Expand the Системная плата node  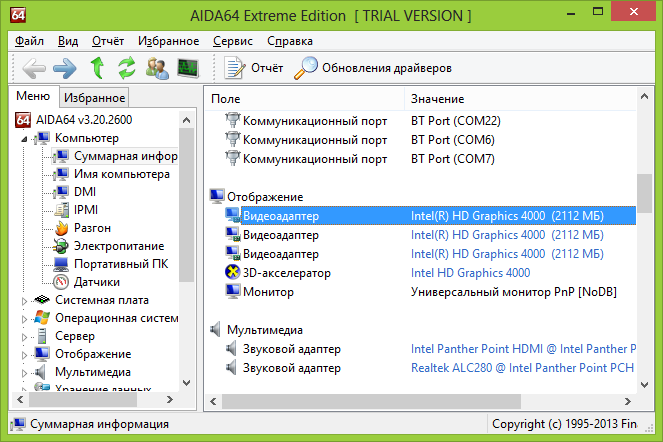pyautogui.click(x=24, y=301)
